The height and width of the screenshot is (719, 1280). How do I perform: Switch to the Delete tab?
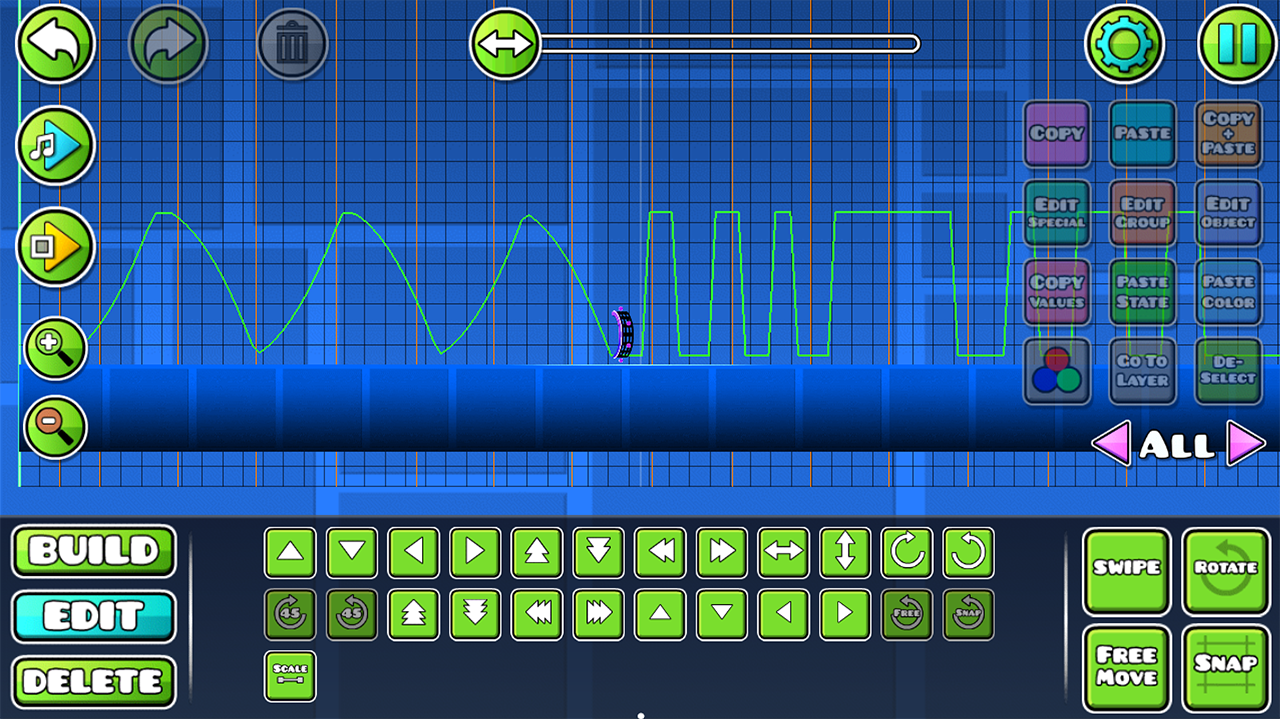pos(94,682)
